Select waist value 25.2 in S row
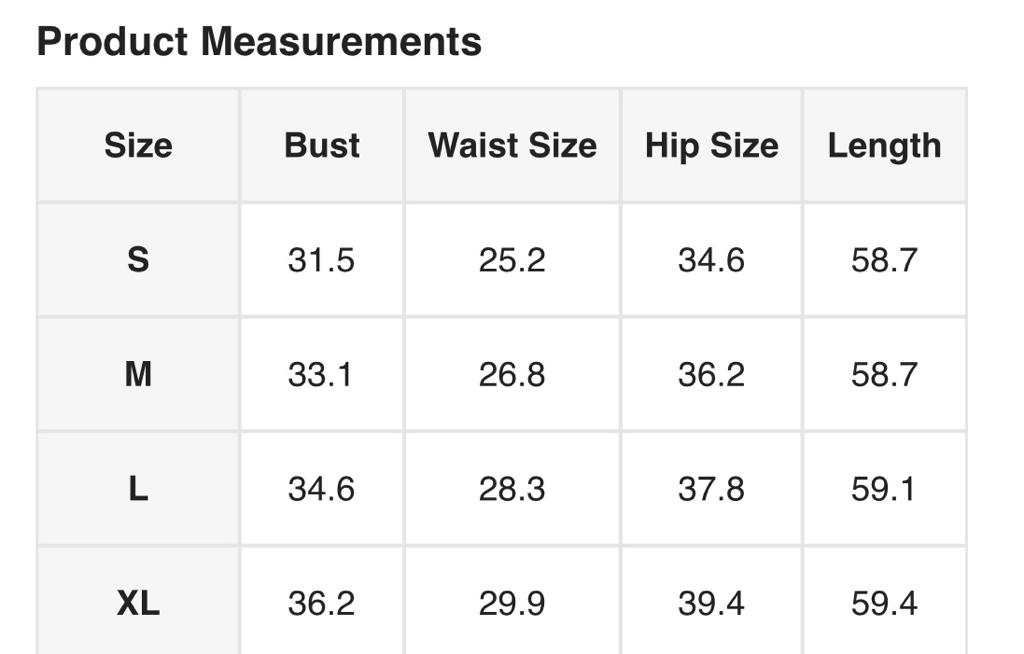1024x654 pixels. point(512,260)
